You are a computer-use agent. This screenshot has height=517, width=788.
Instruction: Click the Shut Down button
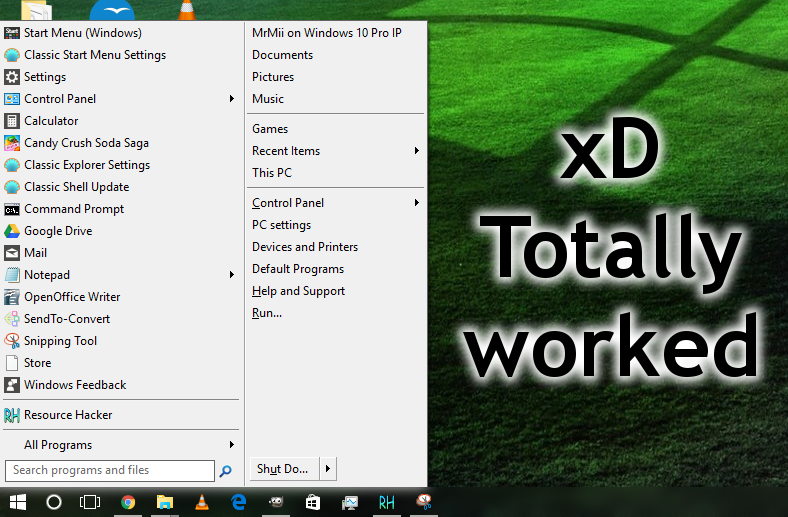(x=284, y=469)
